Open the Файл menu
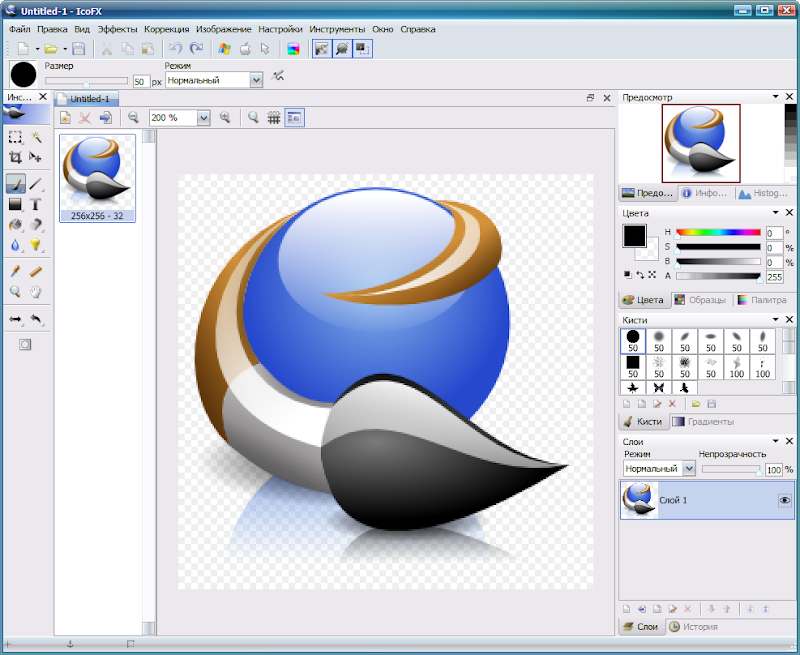This screenshot has height=655, width=800. point(20,29)
